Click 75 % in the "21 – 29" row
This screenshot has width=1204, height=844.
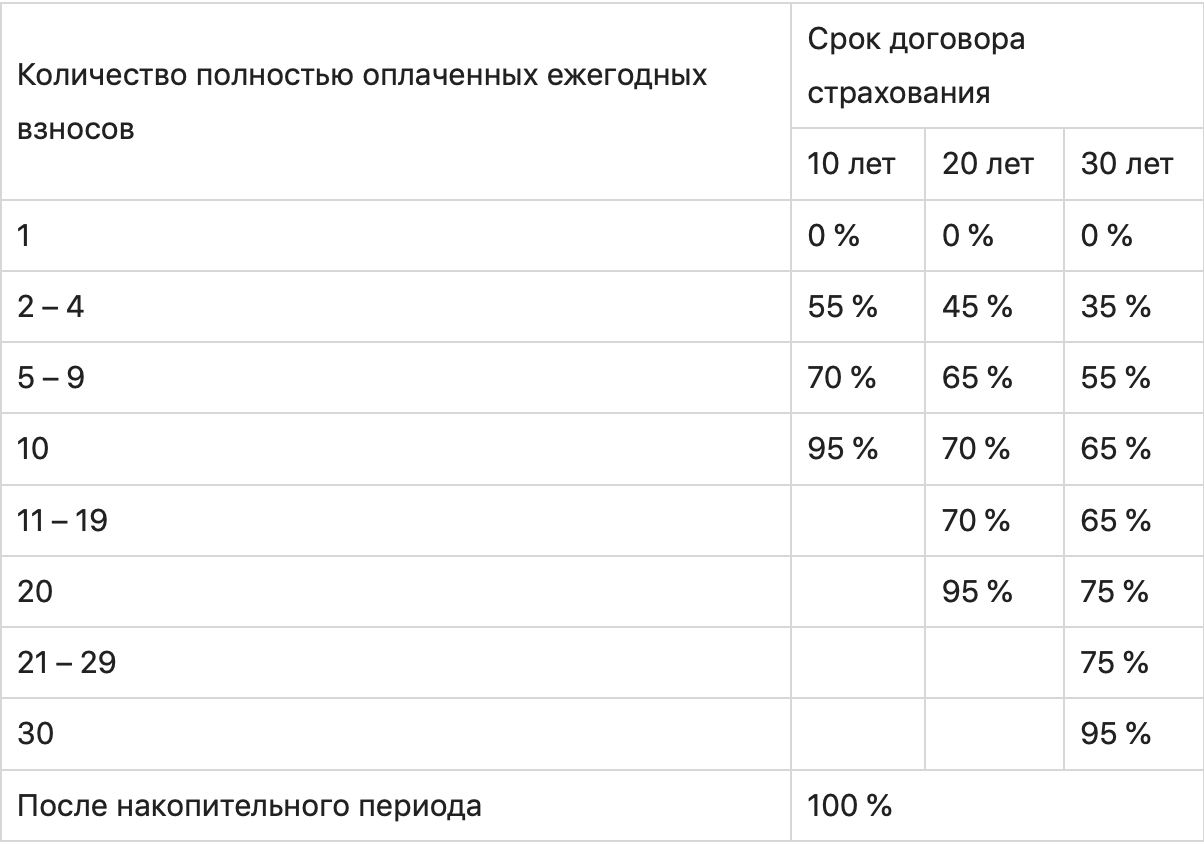pyautogui.click(x=1115, y=663)
